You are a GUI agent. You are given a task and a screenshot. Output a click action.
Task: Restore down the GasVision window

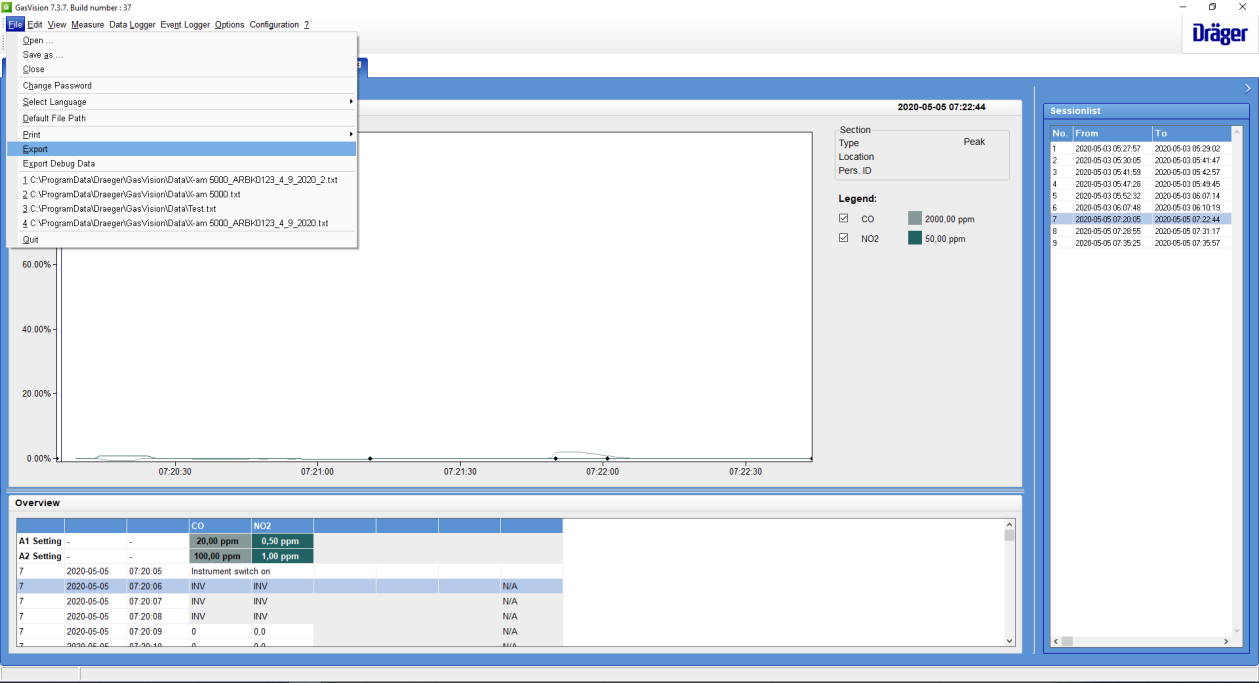pyautogui.click(x=1212, y=7)
